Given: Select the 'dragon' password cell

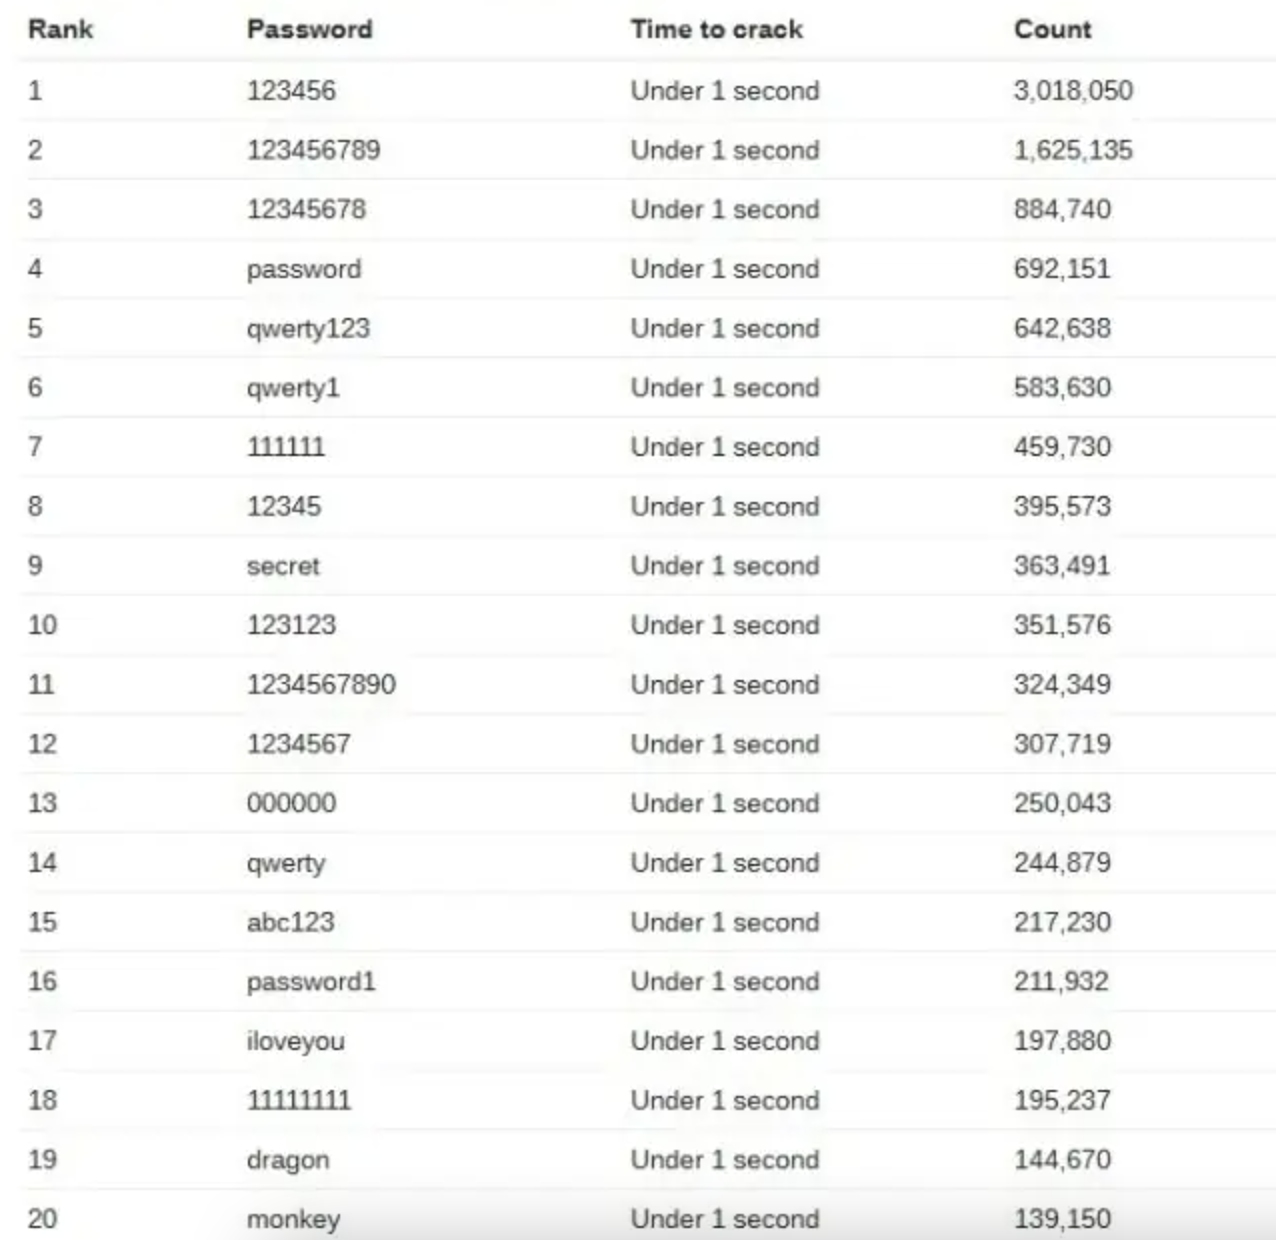Looking at the screenshot, I should tap(287, 1160).
